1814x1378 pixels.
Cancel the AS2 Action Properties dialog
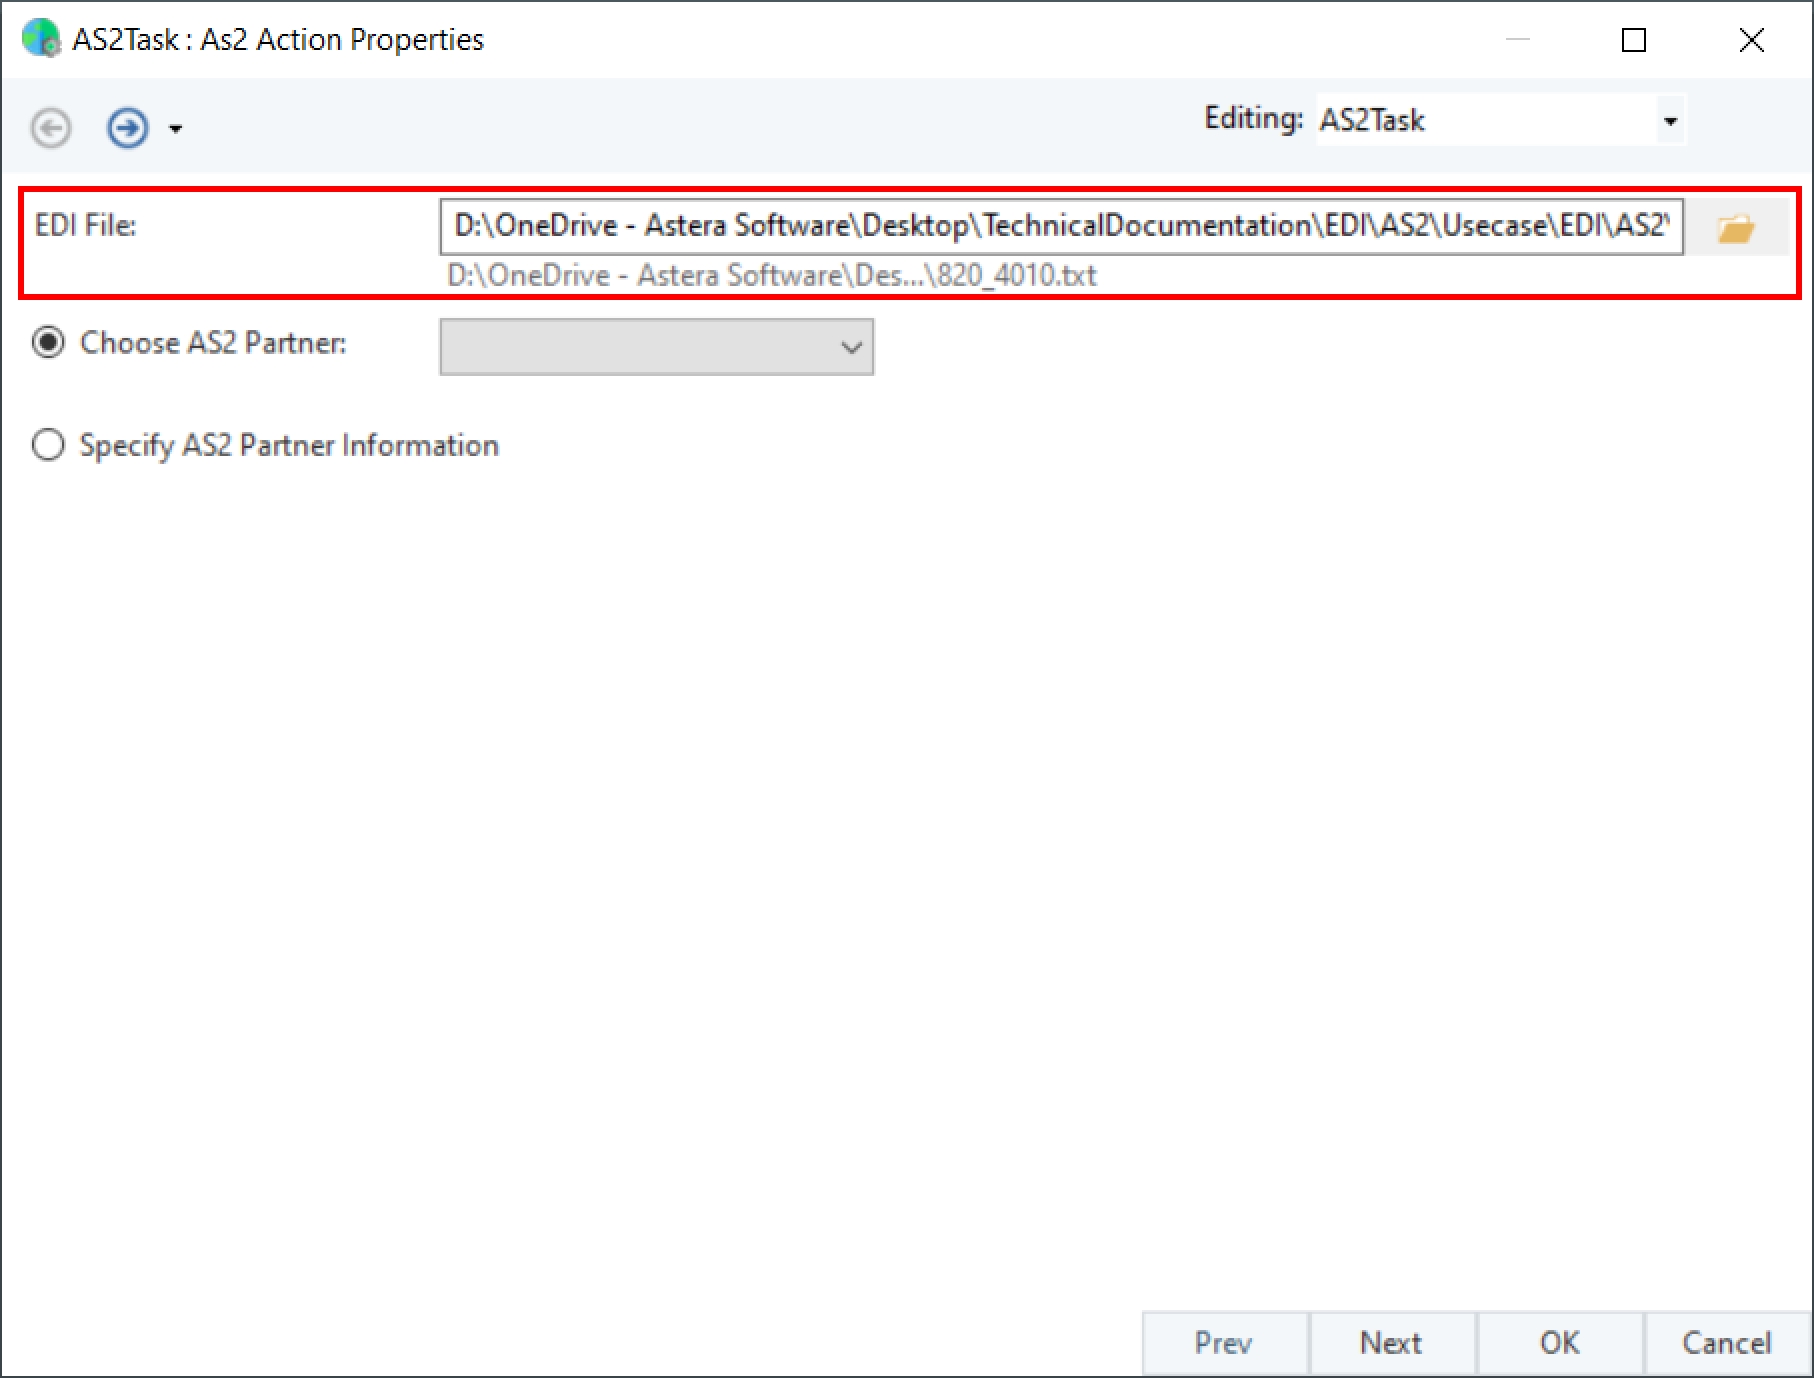(x=1727, y=1343)
